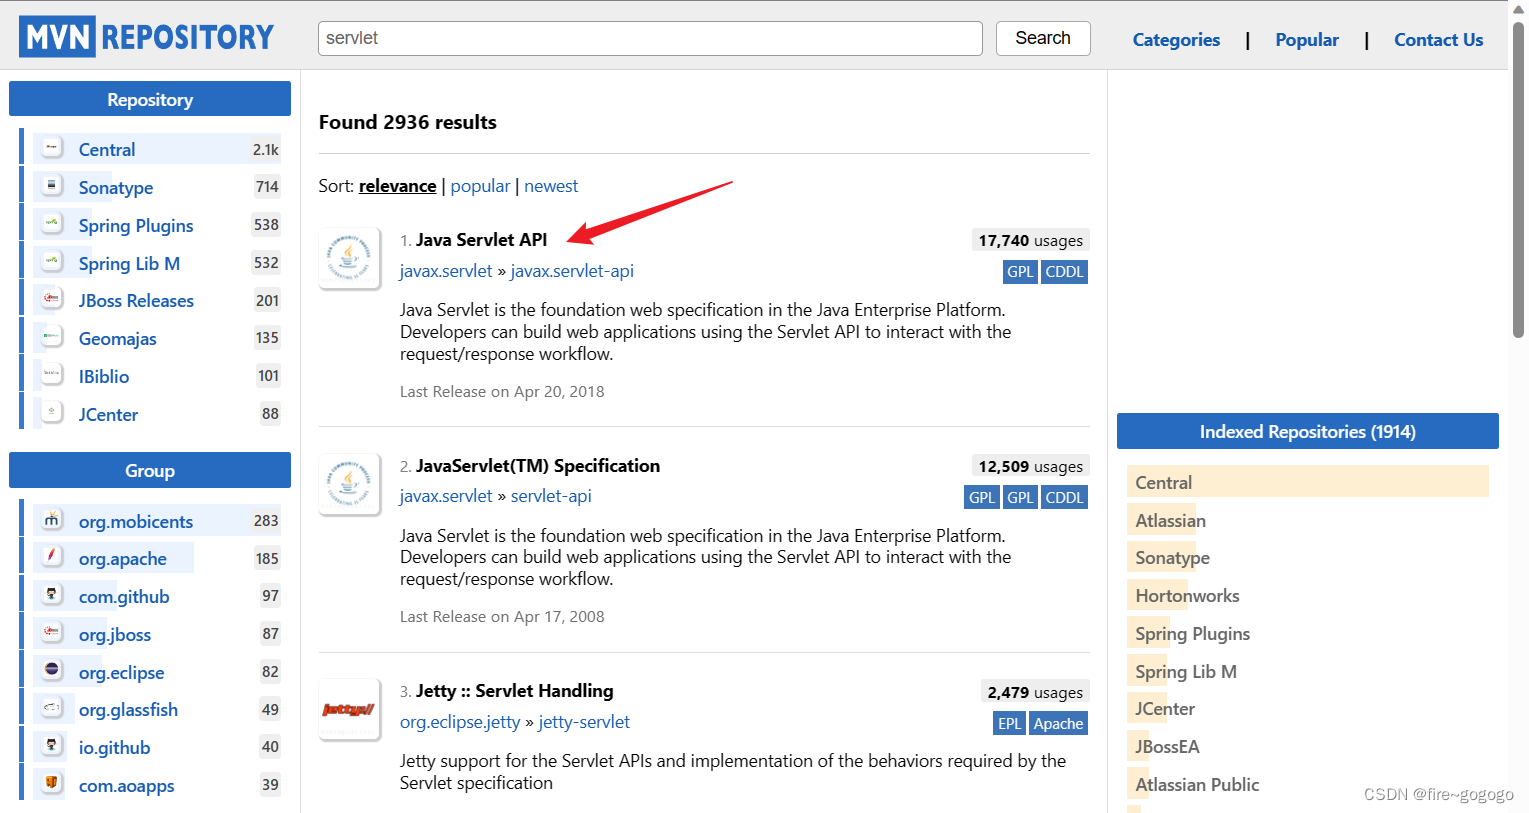Sort results by relevance
Image resolution: width=1529 pixels, height=813 pixels.
click(397, 186)
